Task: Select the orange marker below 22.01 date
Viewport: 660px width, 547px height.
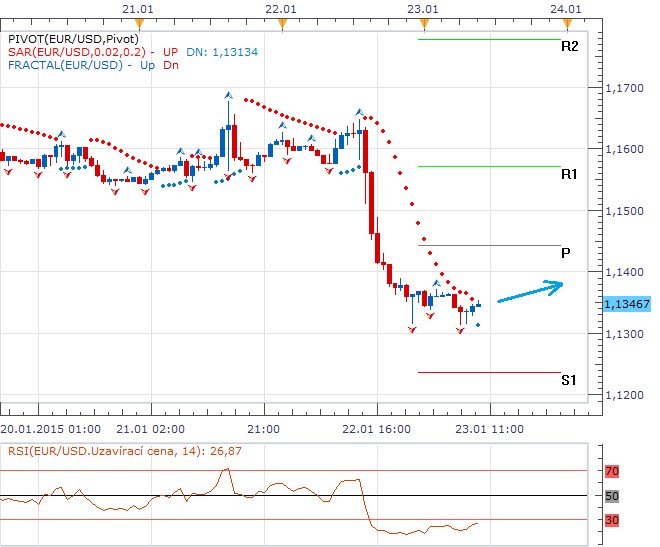Action: coord(284,22)
